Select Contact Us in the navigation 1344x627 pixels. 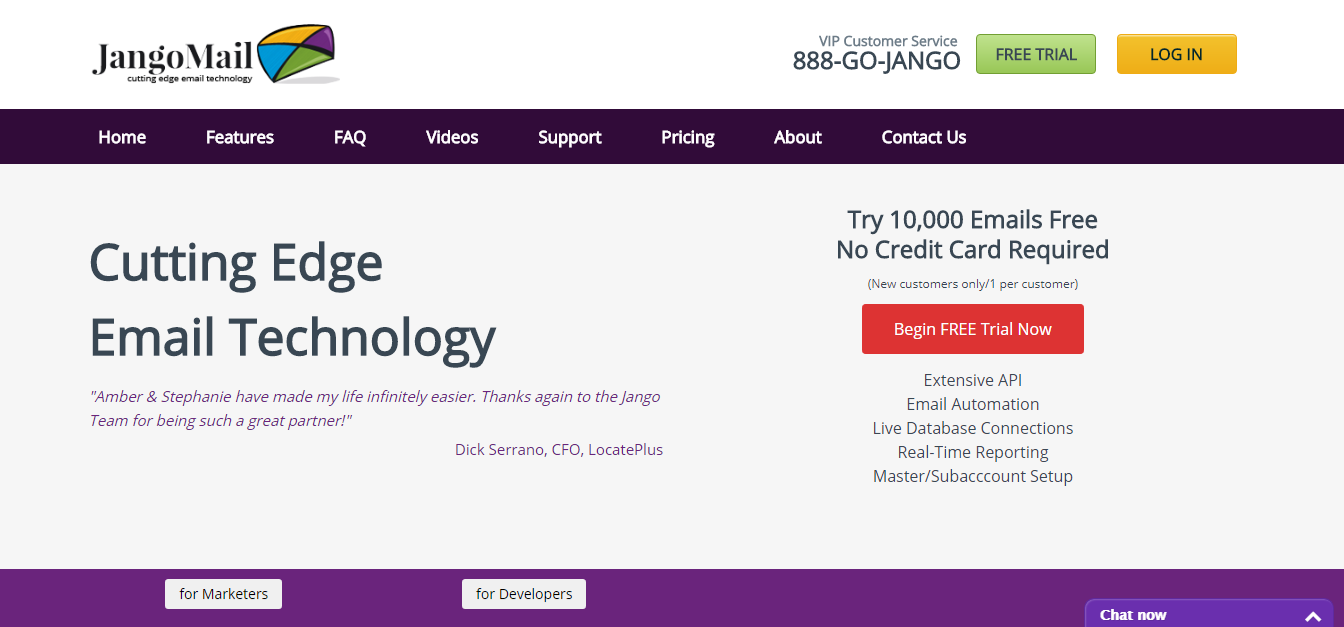pos(923,137)
